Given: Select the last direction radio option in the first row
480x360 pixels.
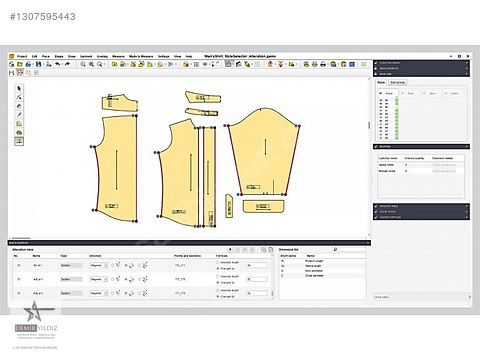Looking at the screenshot, I should (140, 265).
